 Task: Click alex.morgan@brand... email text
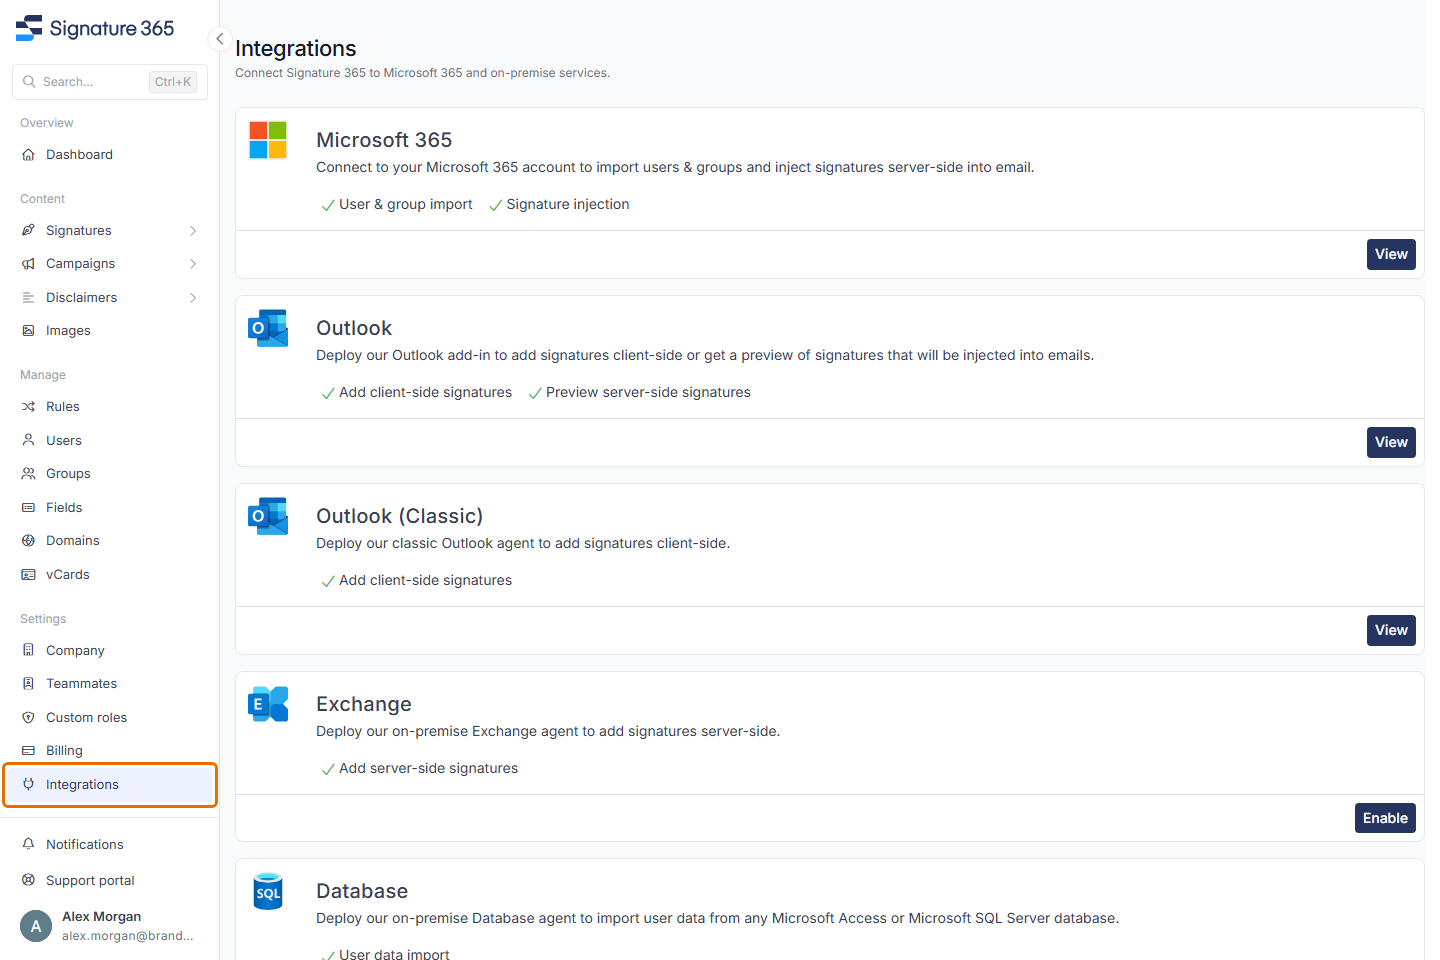coord(128,936)
